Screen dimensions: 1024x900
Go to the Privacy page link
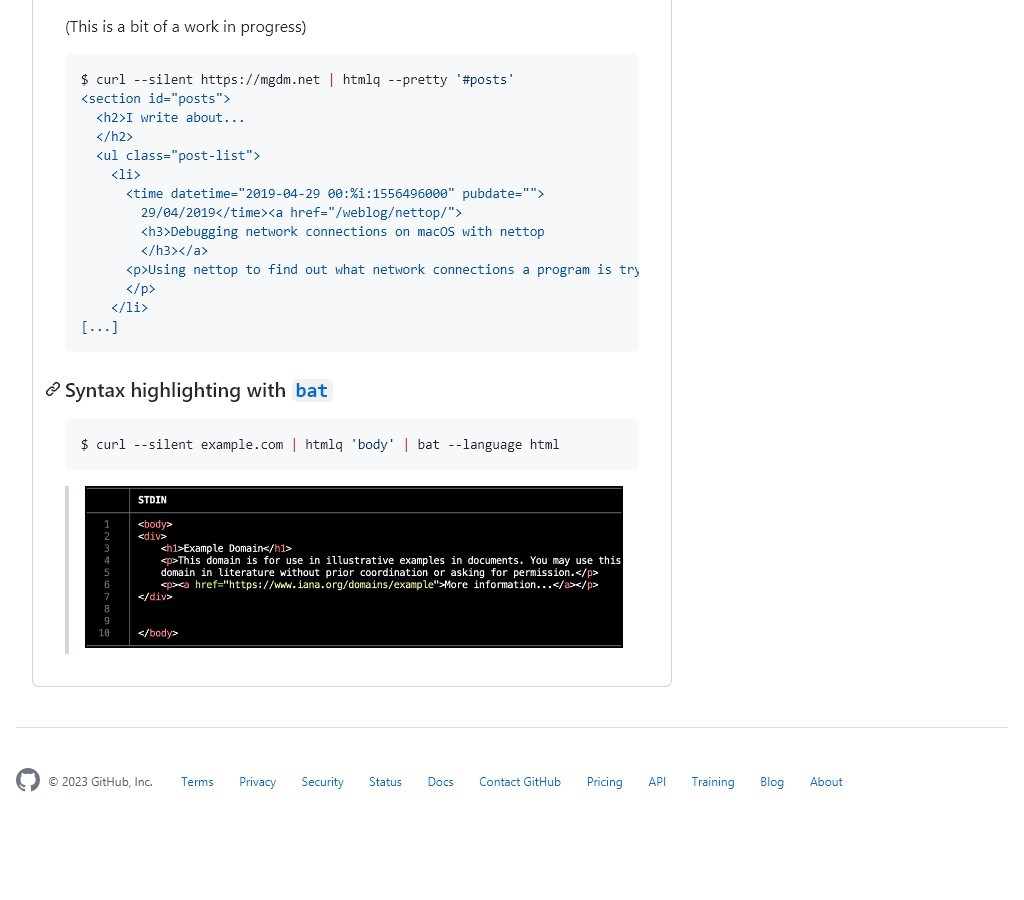tap(257, 782)
